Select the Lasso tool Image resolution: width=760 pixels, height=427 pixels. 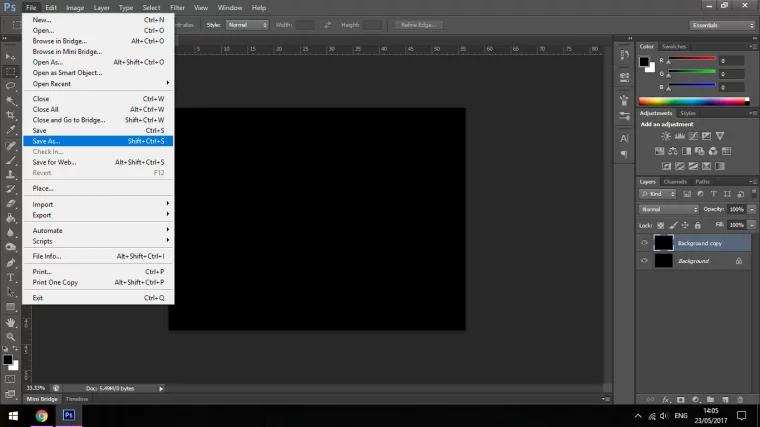point(11,86)
